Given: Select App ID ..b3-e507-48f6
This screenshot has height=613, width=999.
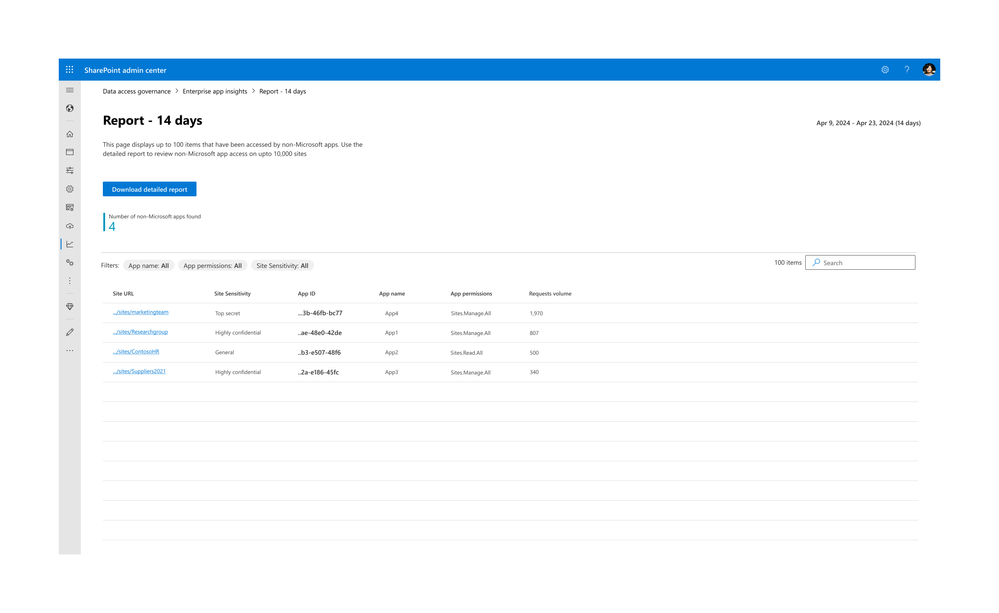Looking at the screenshot, I should 319,352.
